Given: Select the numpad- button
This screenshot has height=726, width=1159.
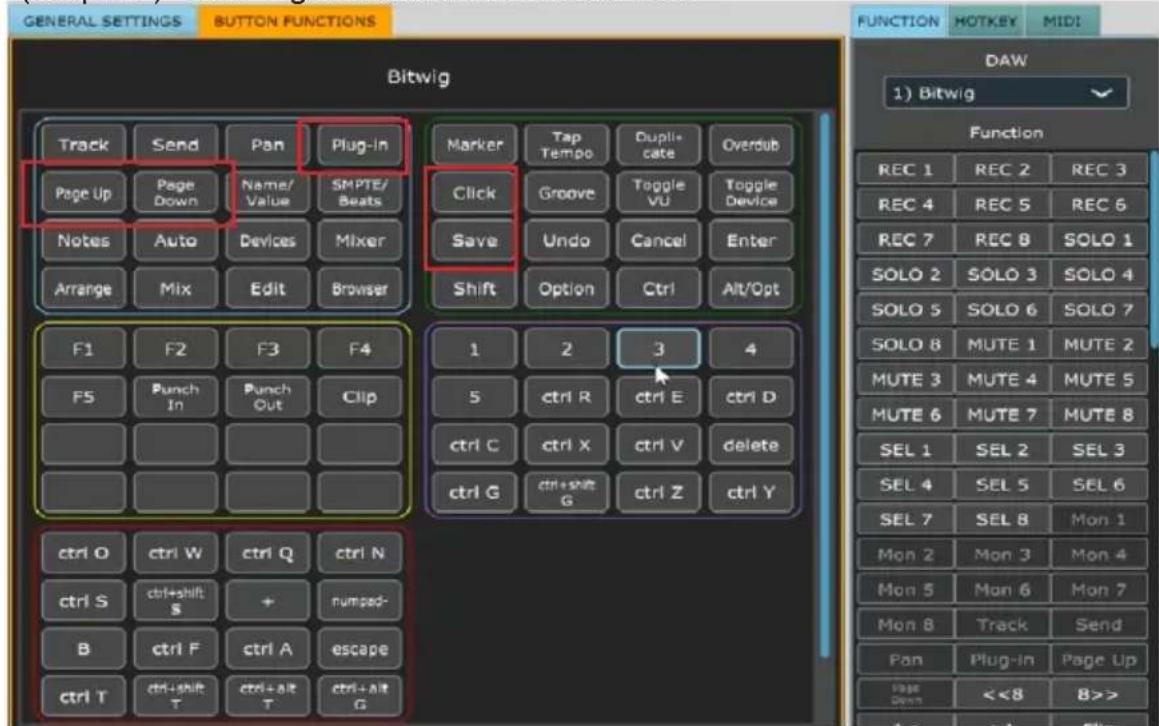Looking at the screenshot, I should click(359, 601).
